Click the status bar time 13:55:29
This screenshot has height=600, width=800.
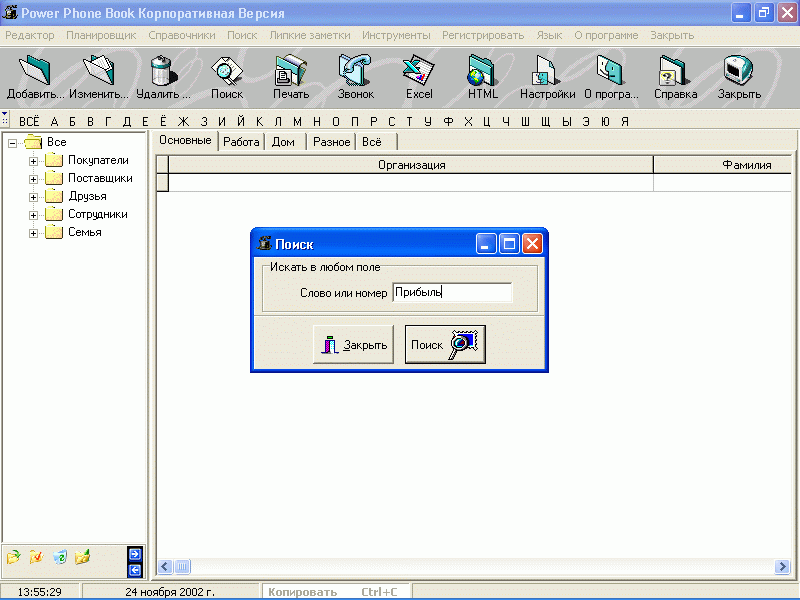40,592
